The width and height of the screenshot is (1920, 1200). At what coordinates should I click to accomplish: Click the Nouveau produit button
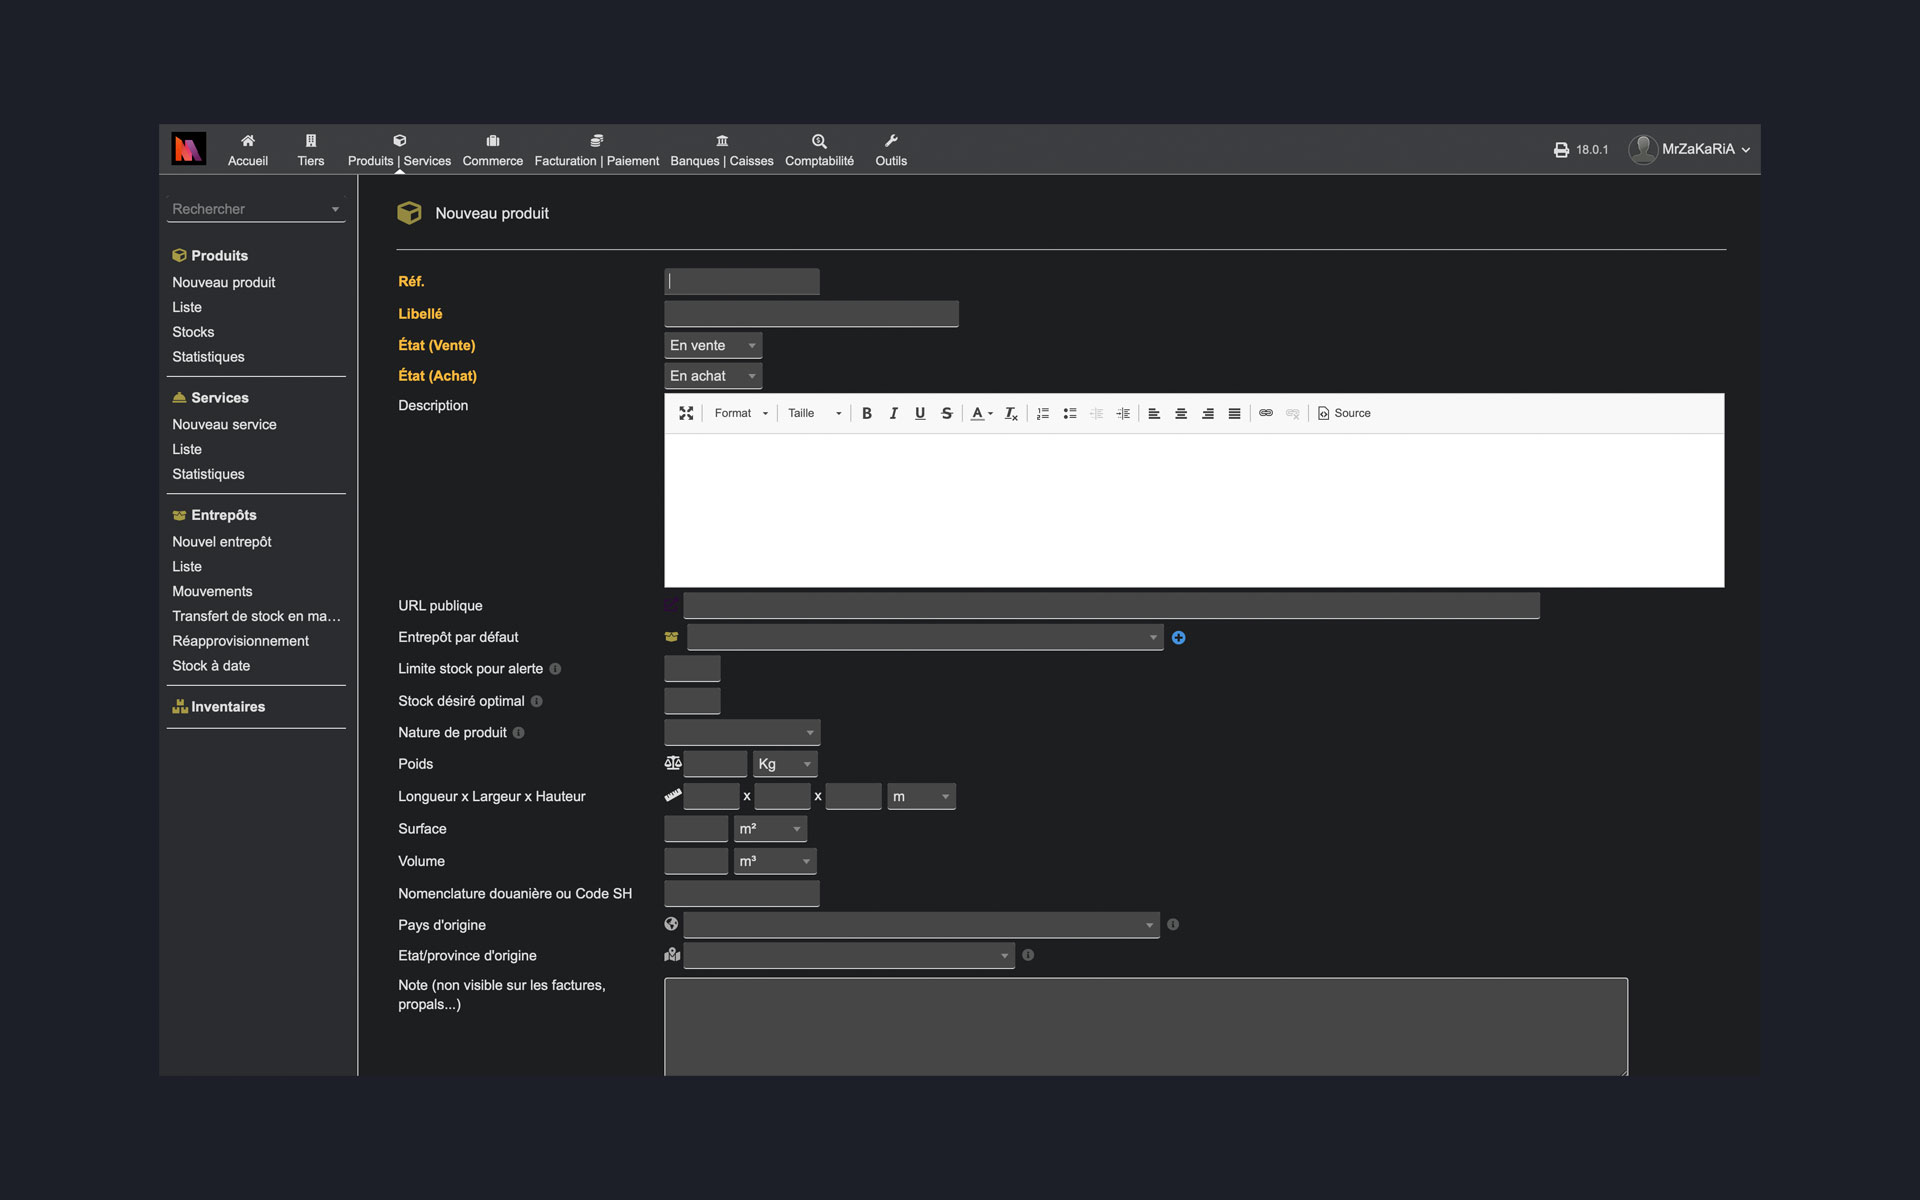point(224,282)
